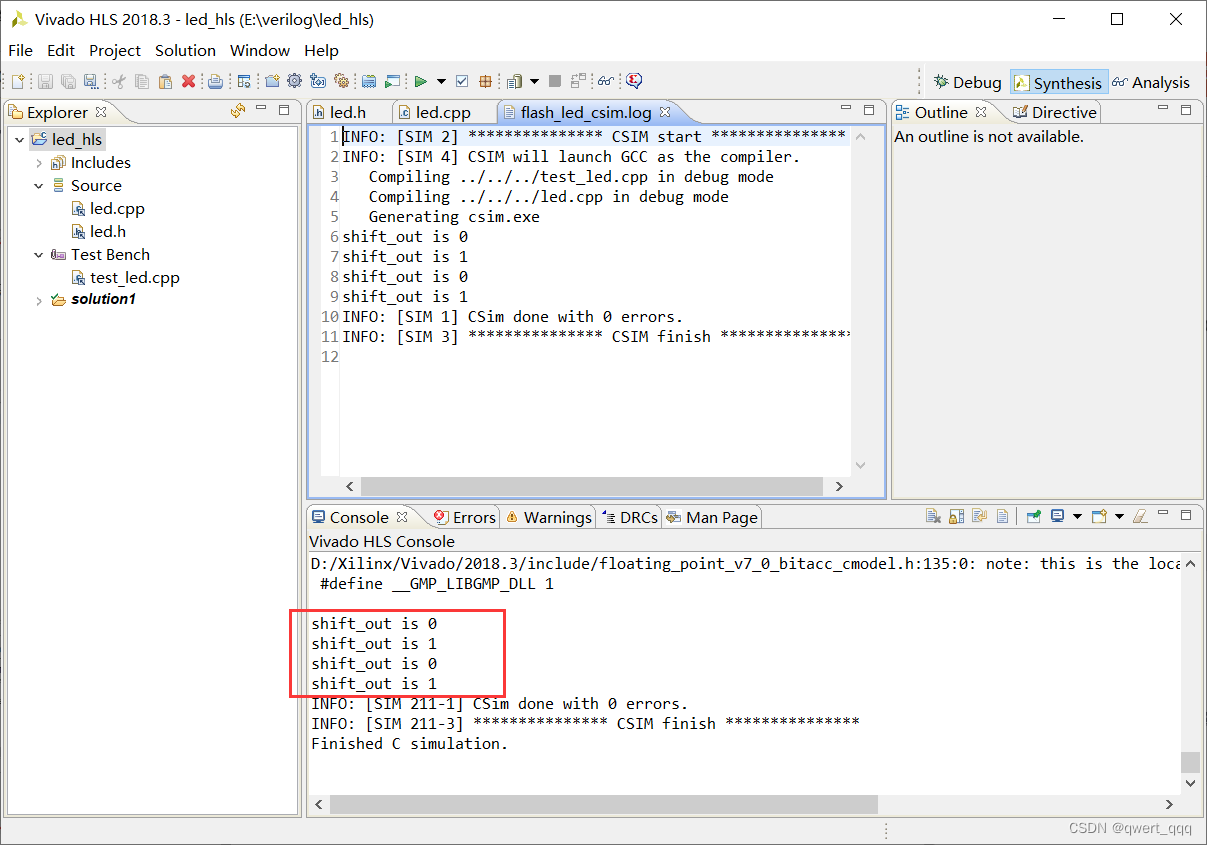Open the Directive tab

(1053, 112)
